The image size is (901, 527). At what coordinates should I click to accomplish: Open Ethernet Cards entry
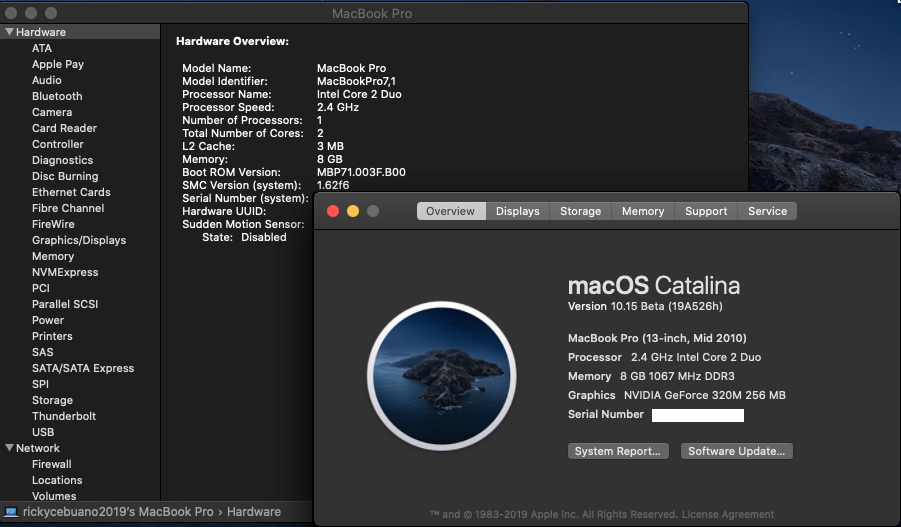71,193
